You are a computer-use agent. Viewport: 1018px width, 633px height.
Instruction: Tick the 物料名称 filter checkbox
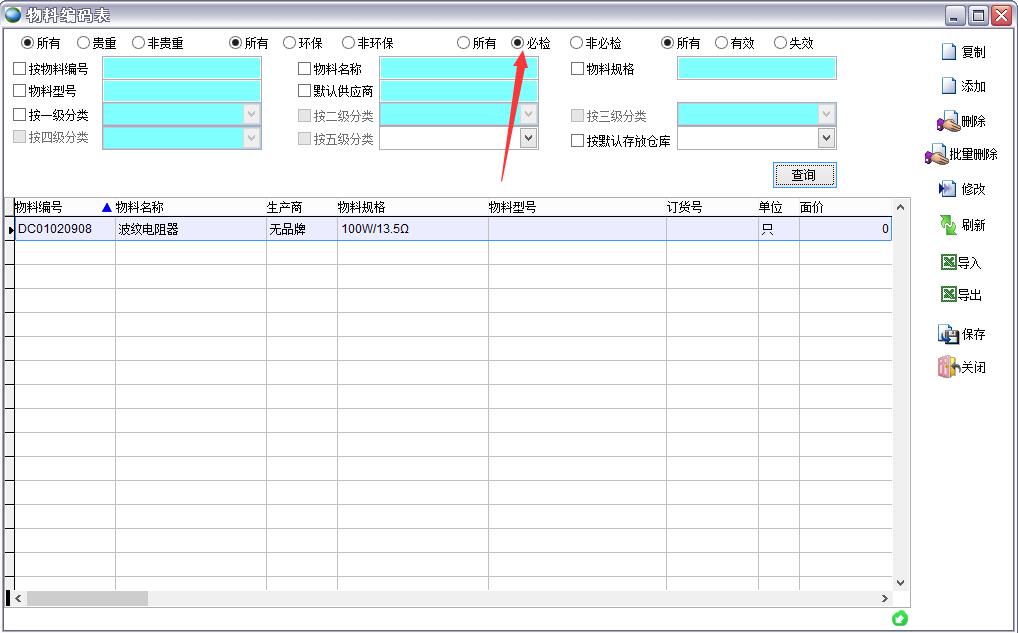305,69
